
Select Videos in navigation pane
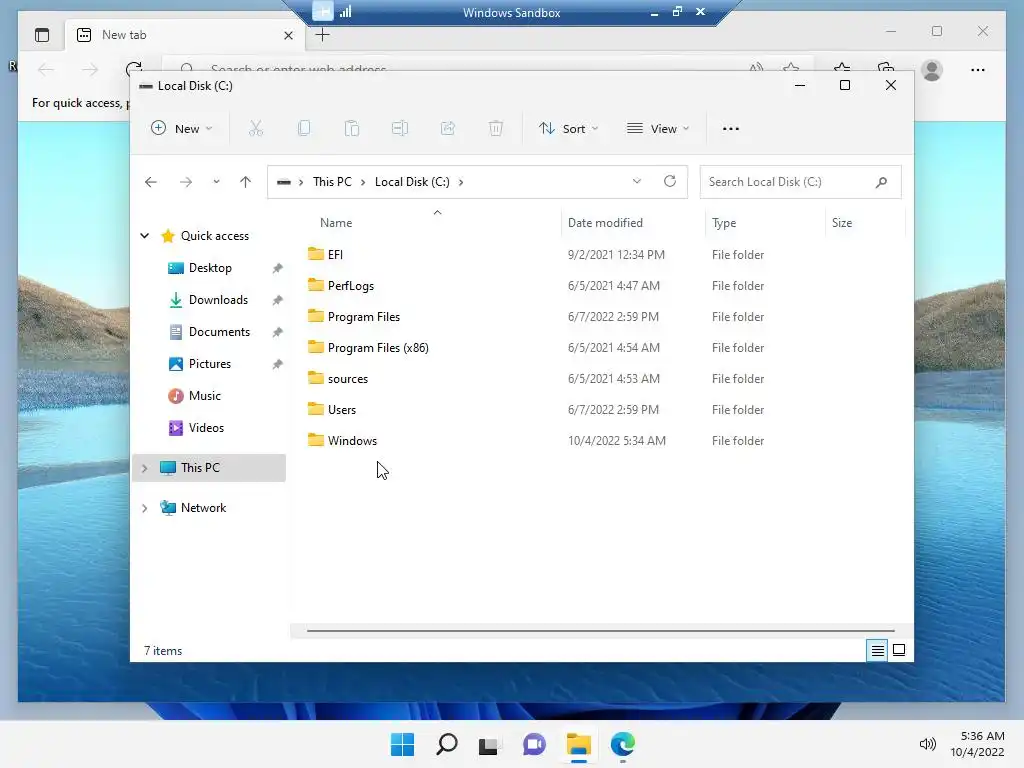(206, 428)
